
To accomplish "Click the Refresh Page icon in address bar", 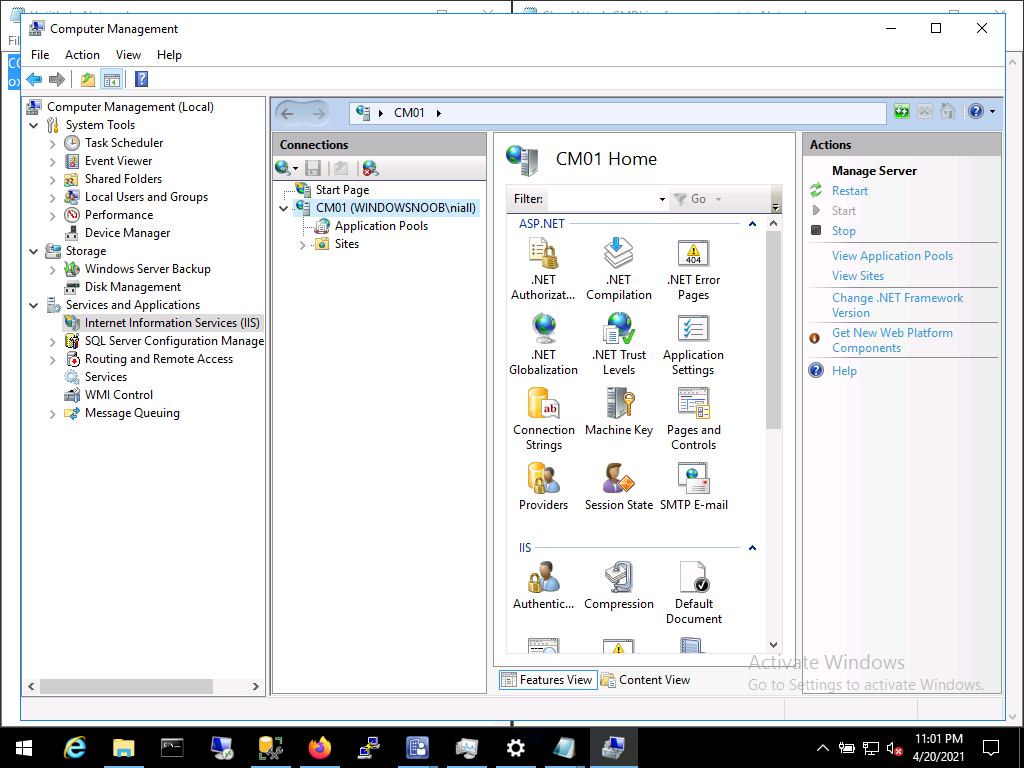I will 902,112.
